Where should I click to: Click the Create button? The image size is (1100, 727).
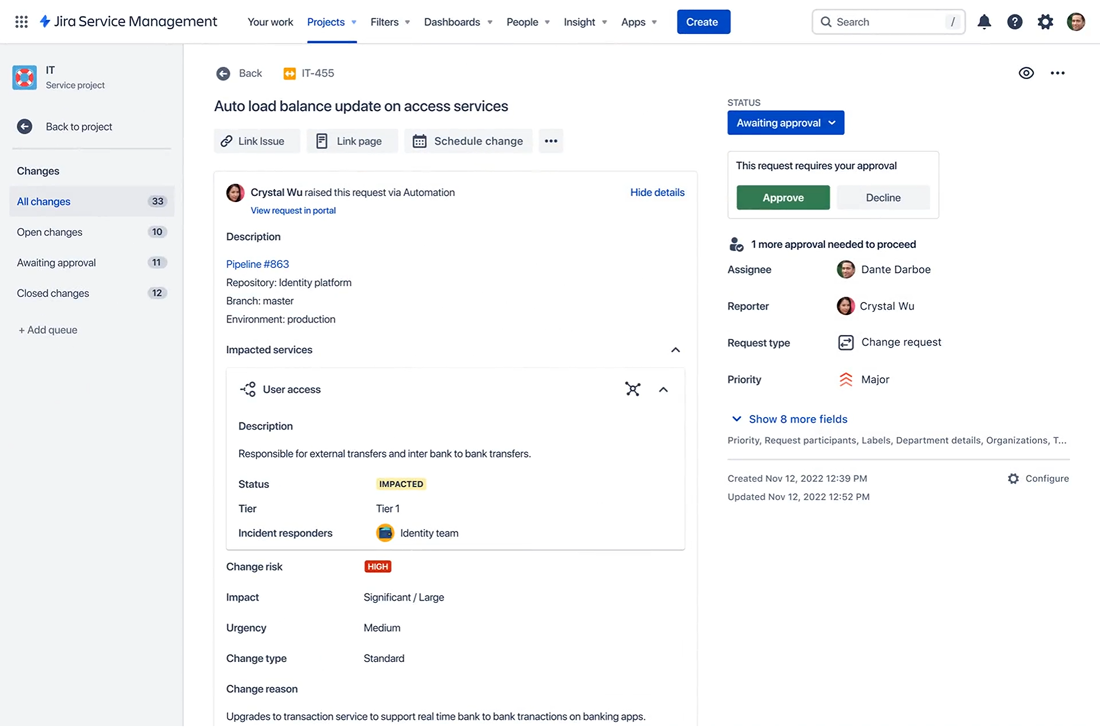[x=703, y=22]
